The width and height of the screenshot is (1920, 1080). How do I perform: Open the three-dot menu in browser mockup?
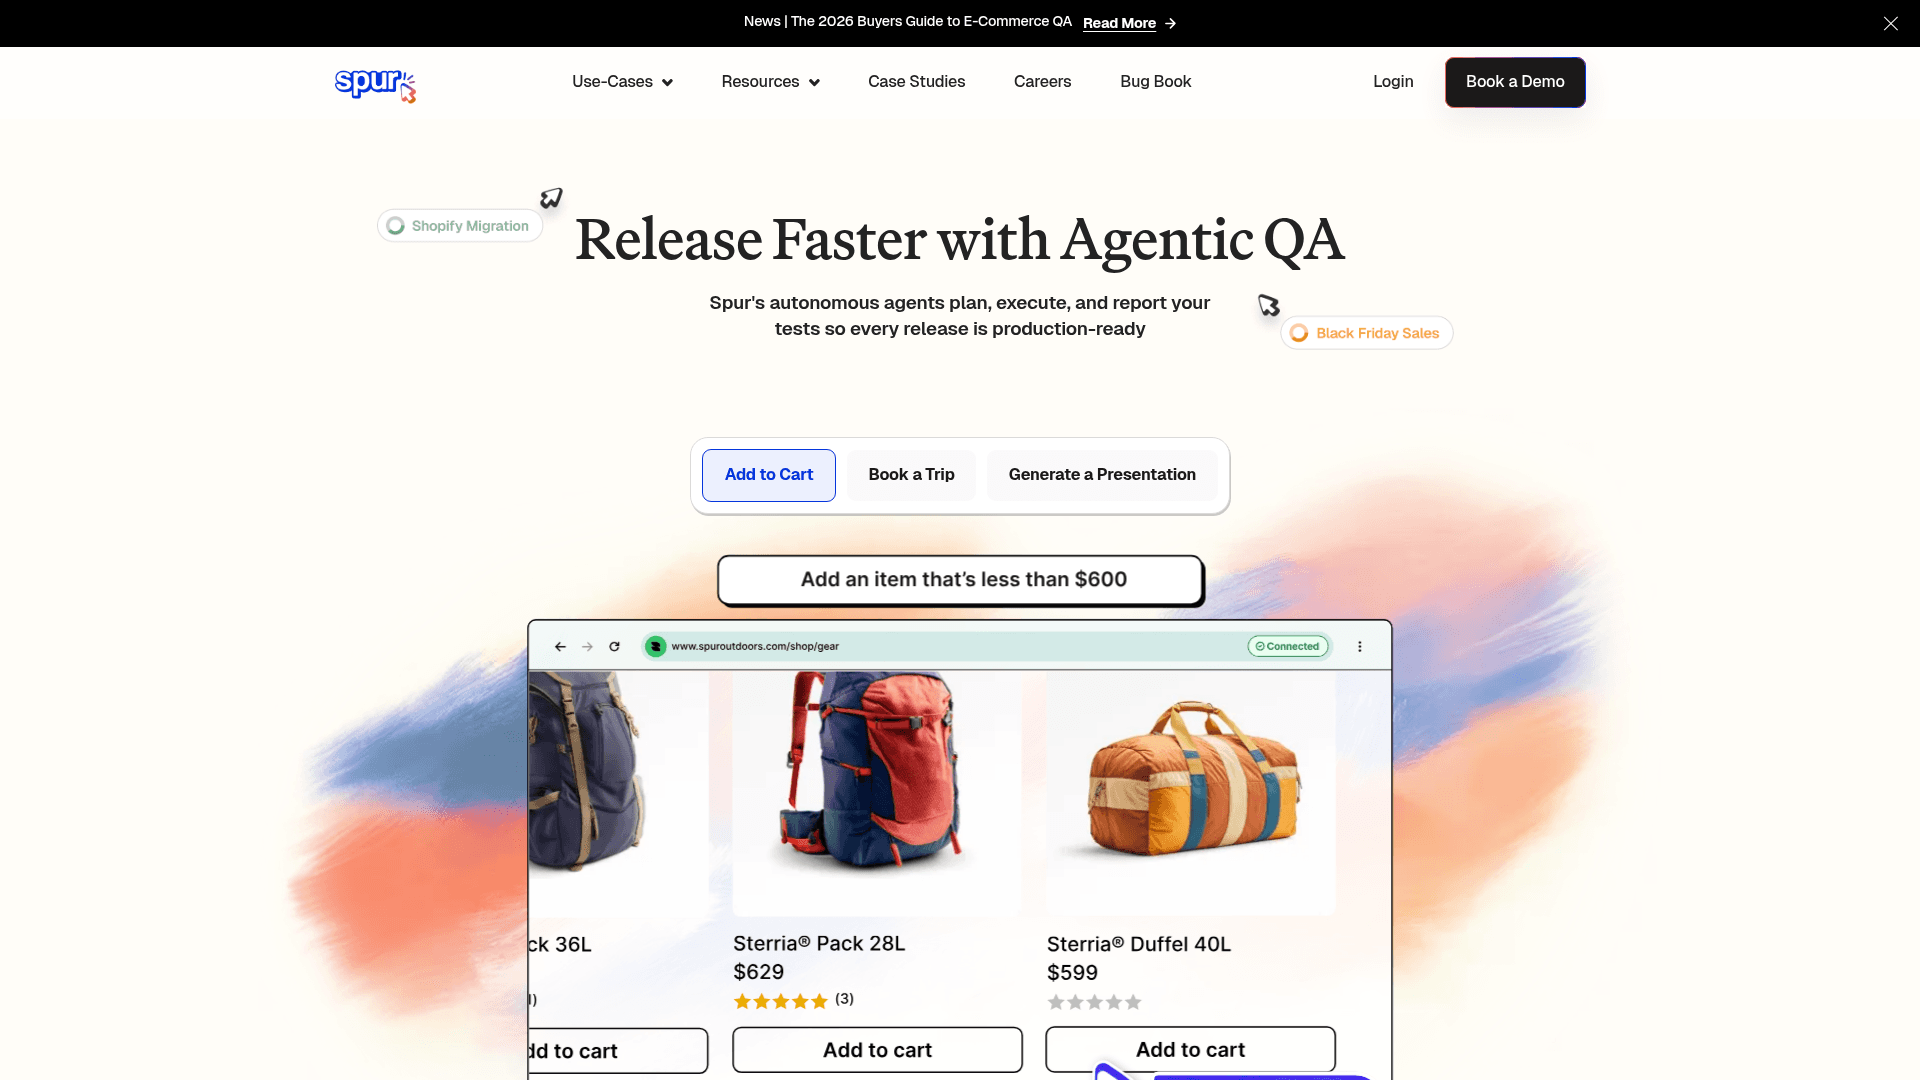tap(1360, 647)
